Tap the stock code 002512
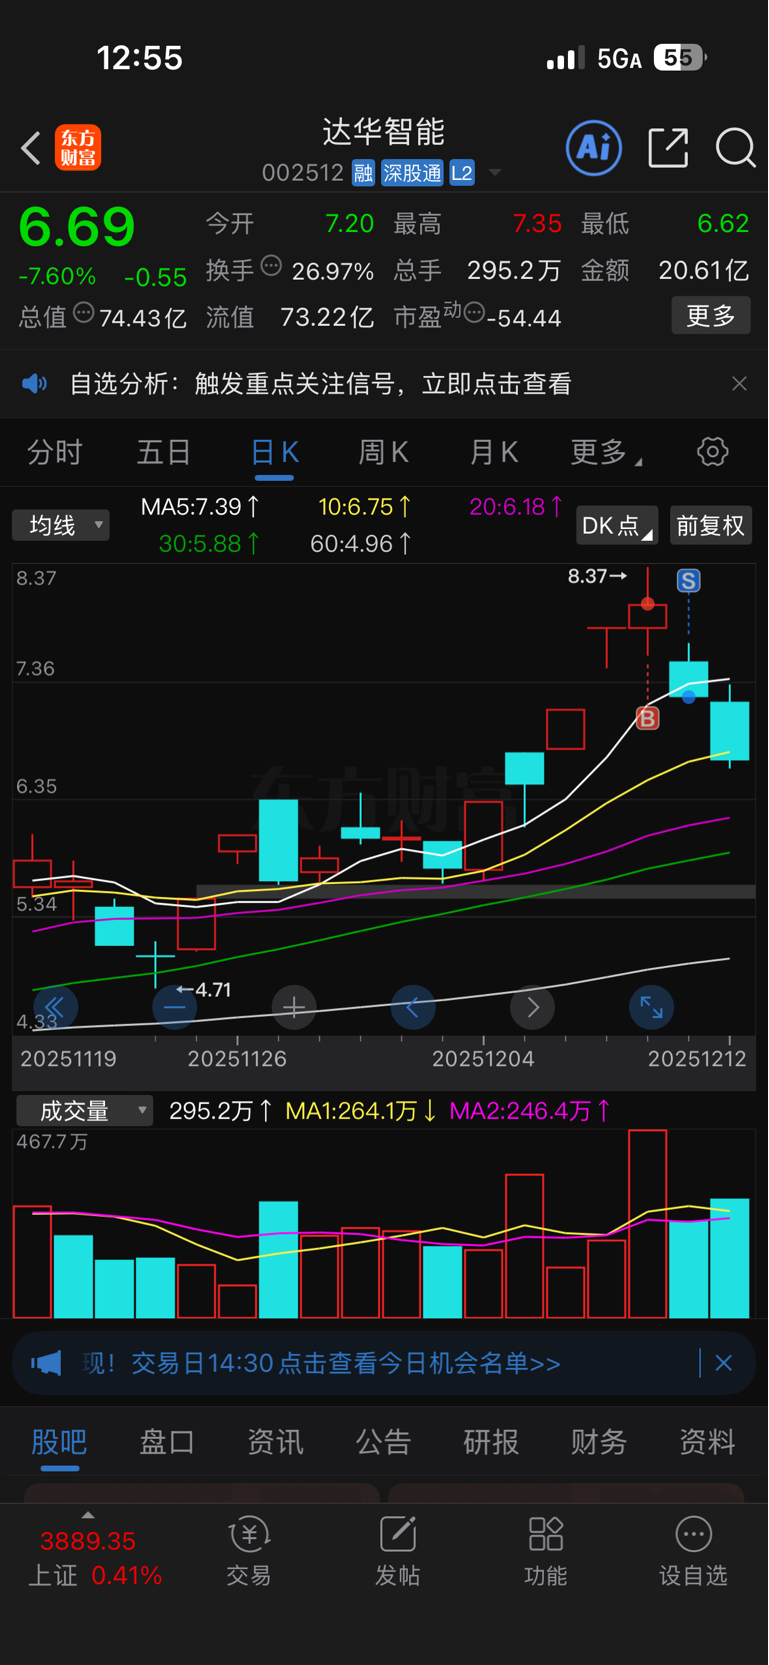Viewport: 769px width, 1665px height. (303, 173)
